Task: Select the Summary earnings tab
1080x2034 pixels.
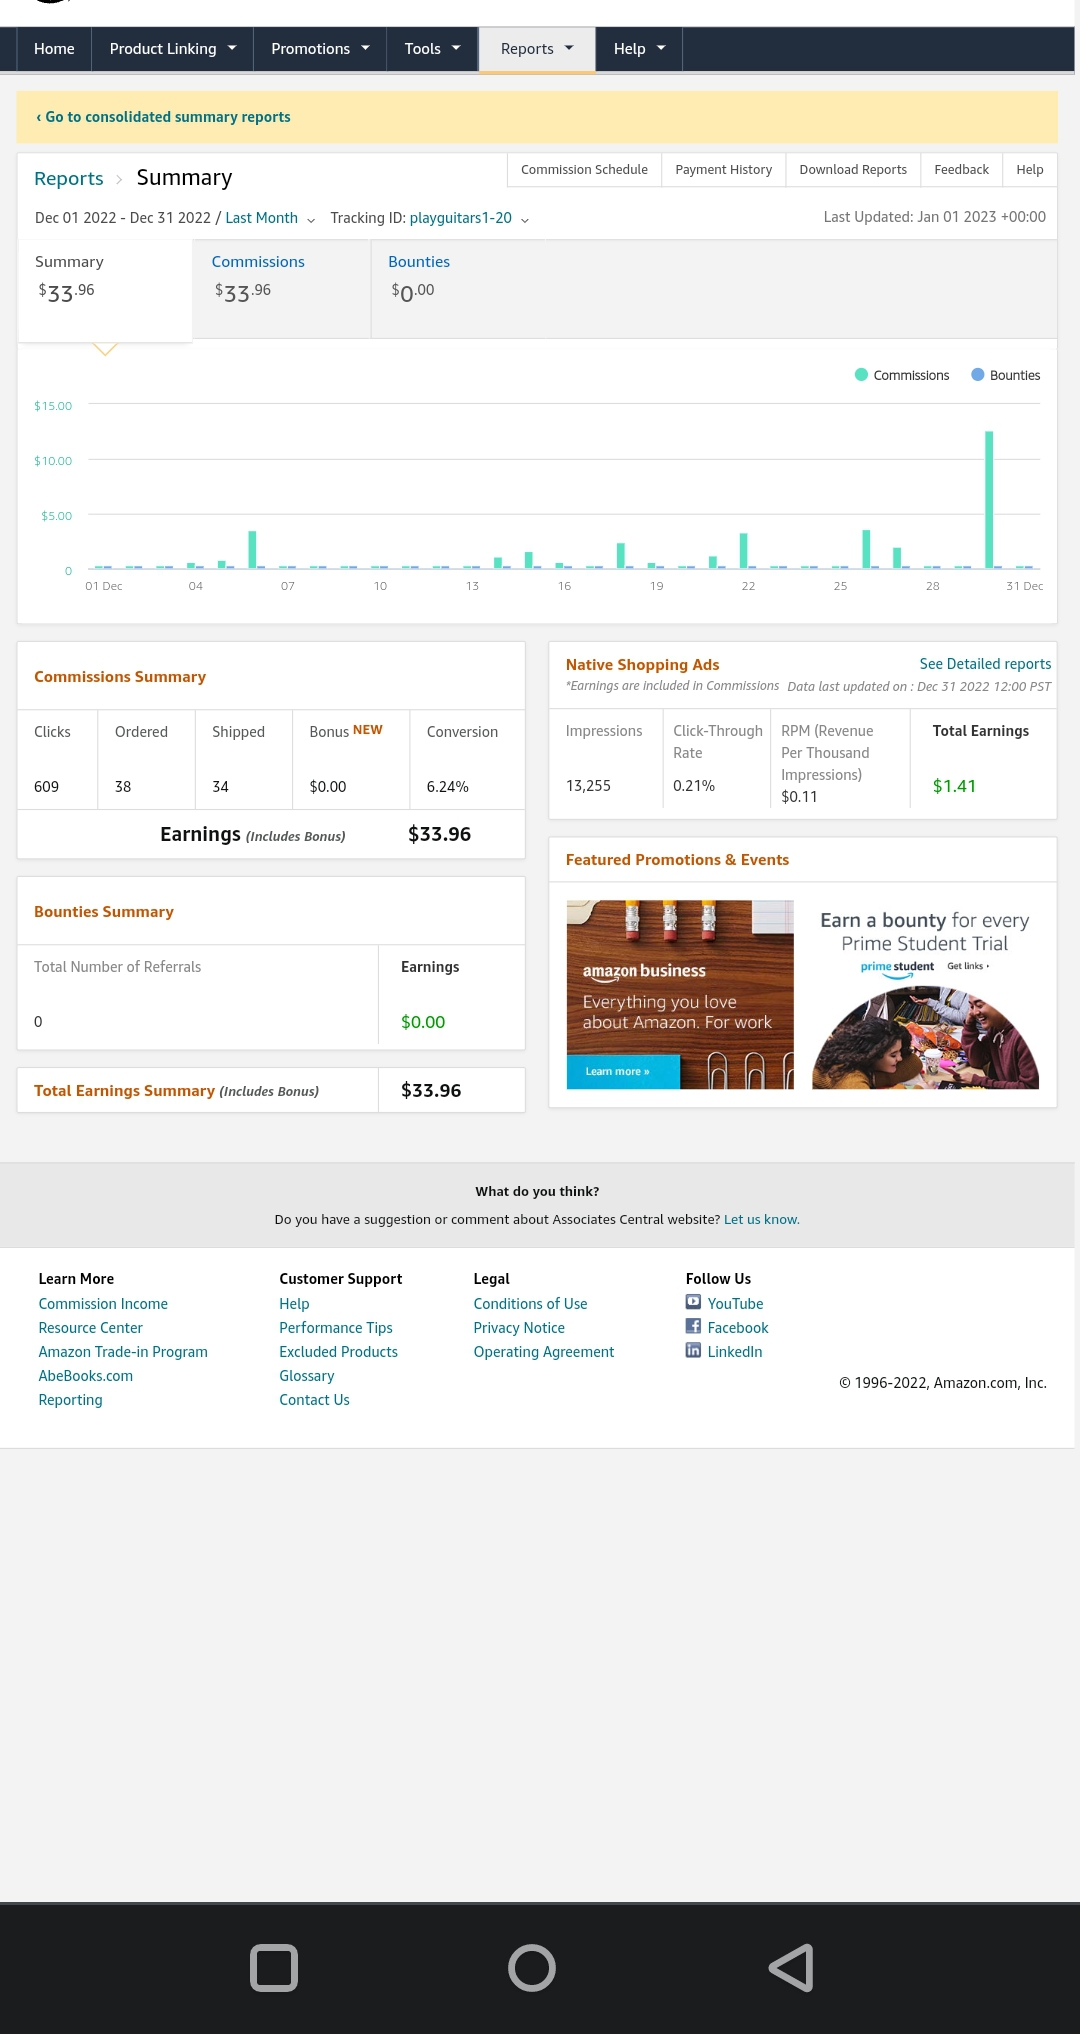Action: [105, 290]
